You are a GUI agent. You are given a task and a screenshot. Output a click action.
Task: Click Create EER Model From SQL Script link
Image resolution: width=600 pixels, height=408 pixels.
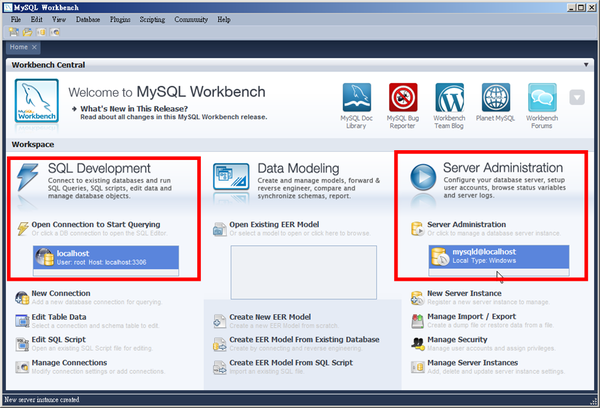(x=291, y=362)
